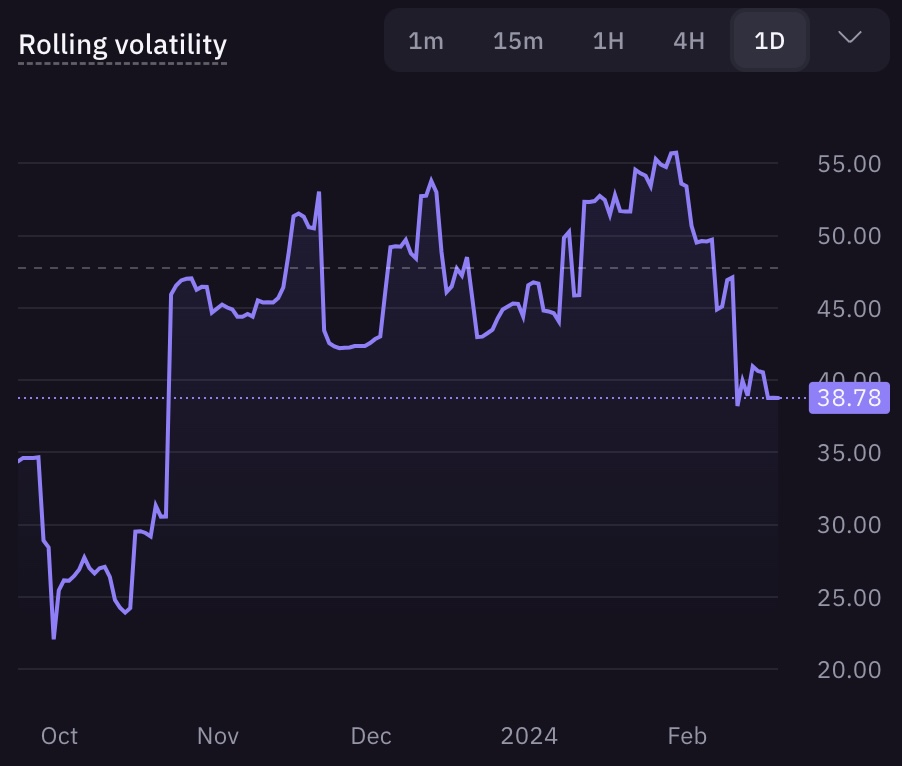Click the Feb label on time axis
902x766 pixels.
(x=687, y=736)
